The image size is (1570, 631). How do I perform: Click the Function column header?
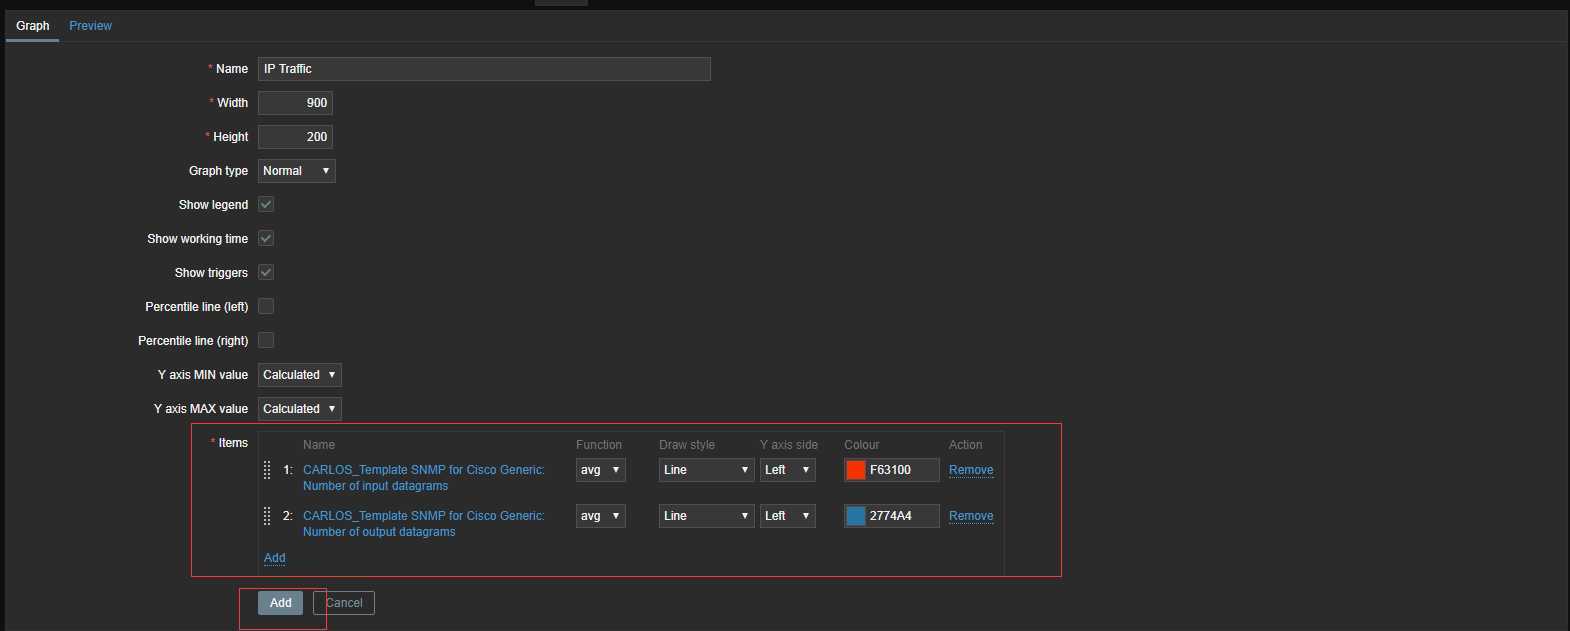[x=599, y=445]
